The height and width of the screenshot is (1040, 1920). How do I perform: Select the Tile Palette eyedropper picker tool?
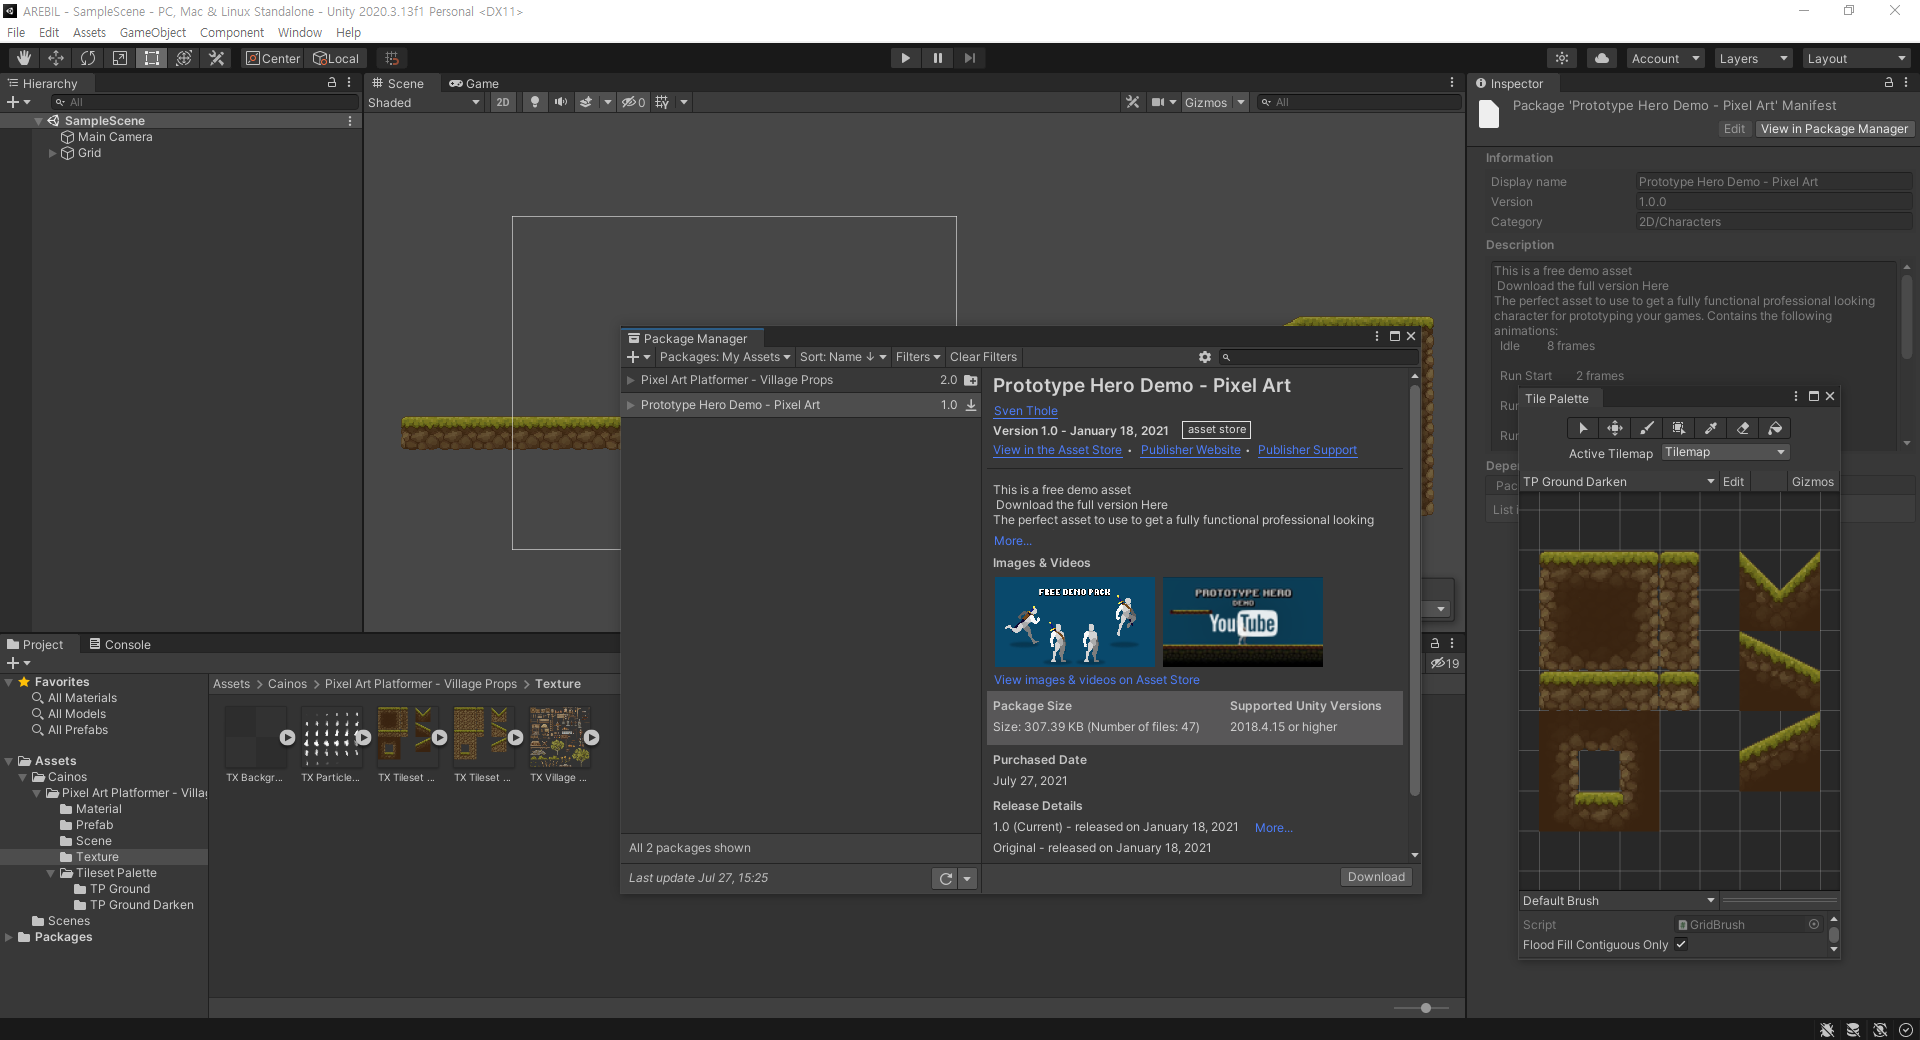(1711, 428)
